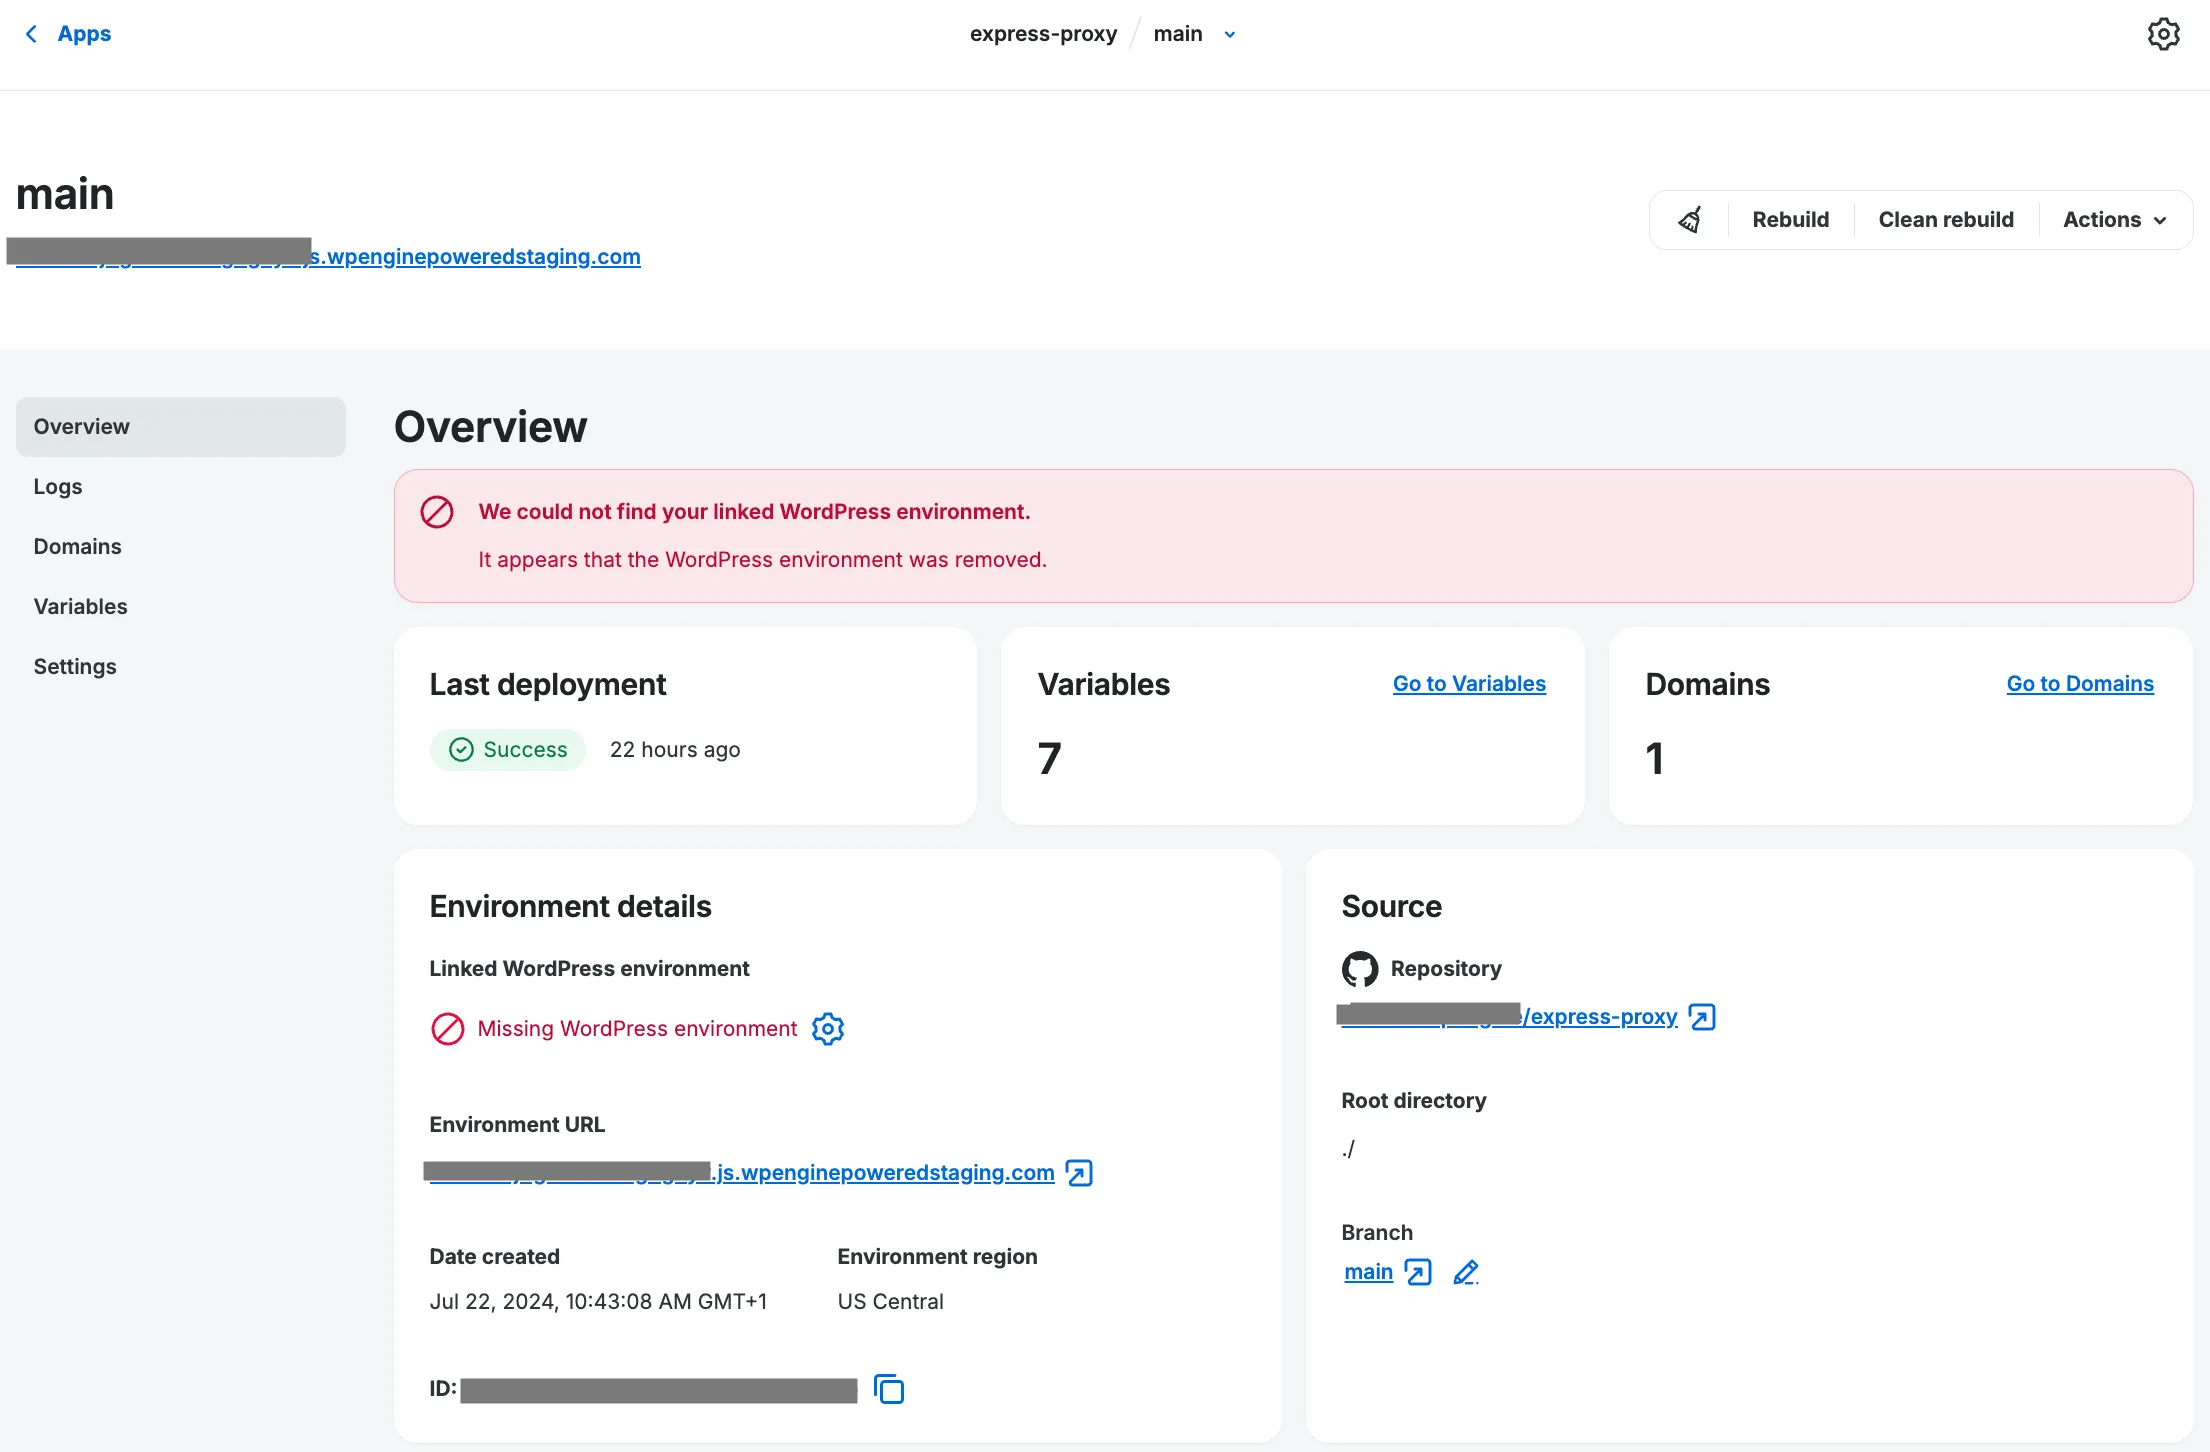Click the GitHub repository icon
Screen dimensions: 2210x1452
1359,969
